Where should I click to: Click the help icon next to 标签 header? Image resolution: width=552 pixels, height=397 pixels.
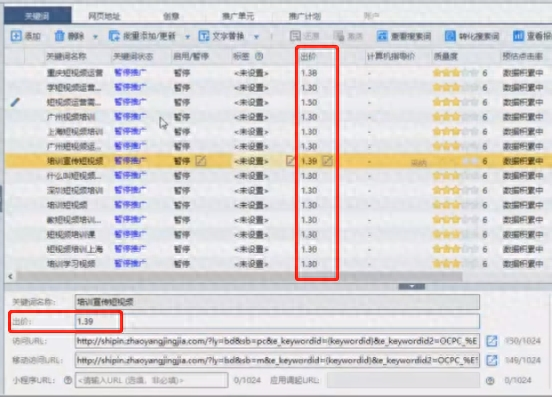(259, 56)
